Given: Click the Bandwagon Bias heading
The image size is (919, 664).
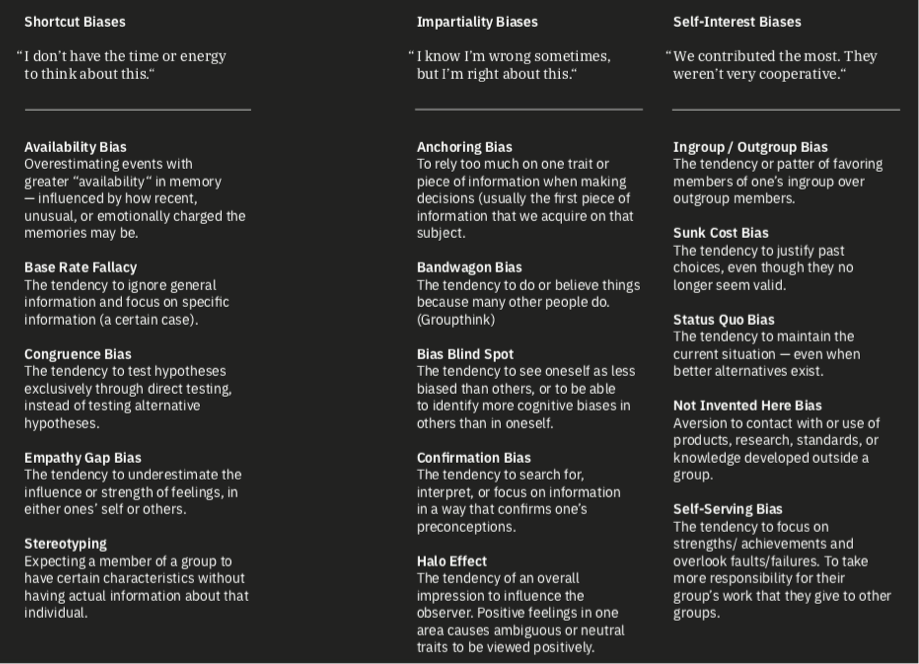Looking at the screenshot, I should 469,268.
